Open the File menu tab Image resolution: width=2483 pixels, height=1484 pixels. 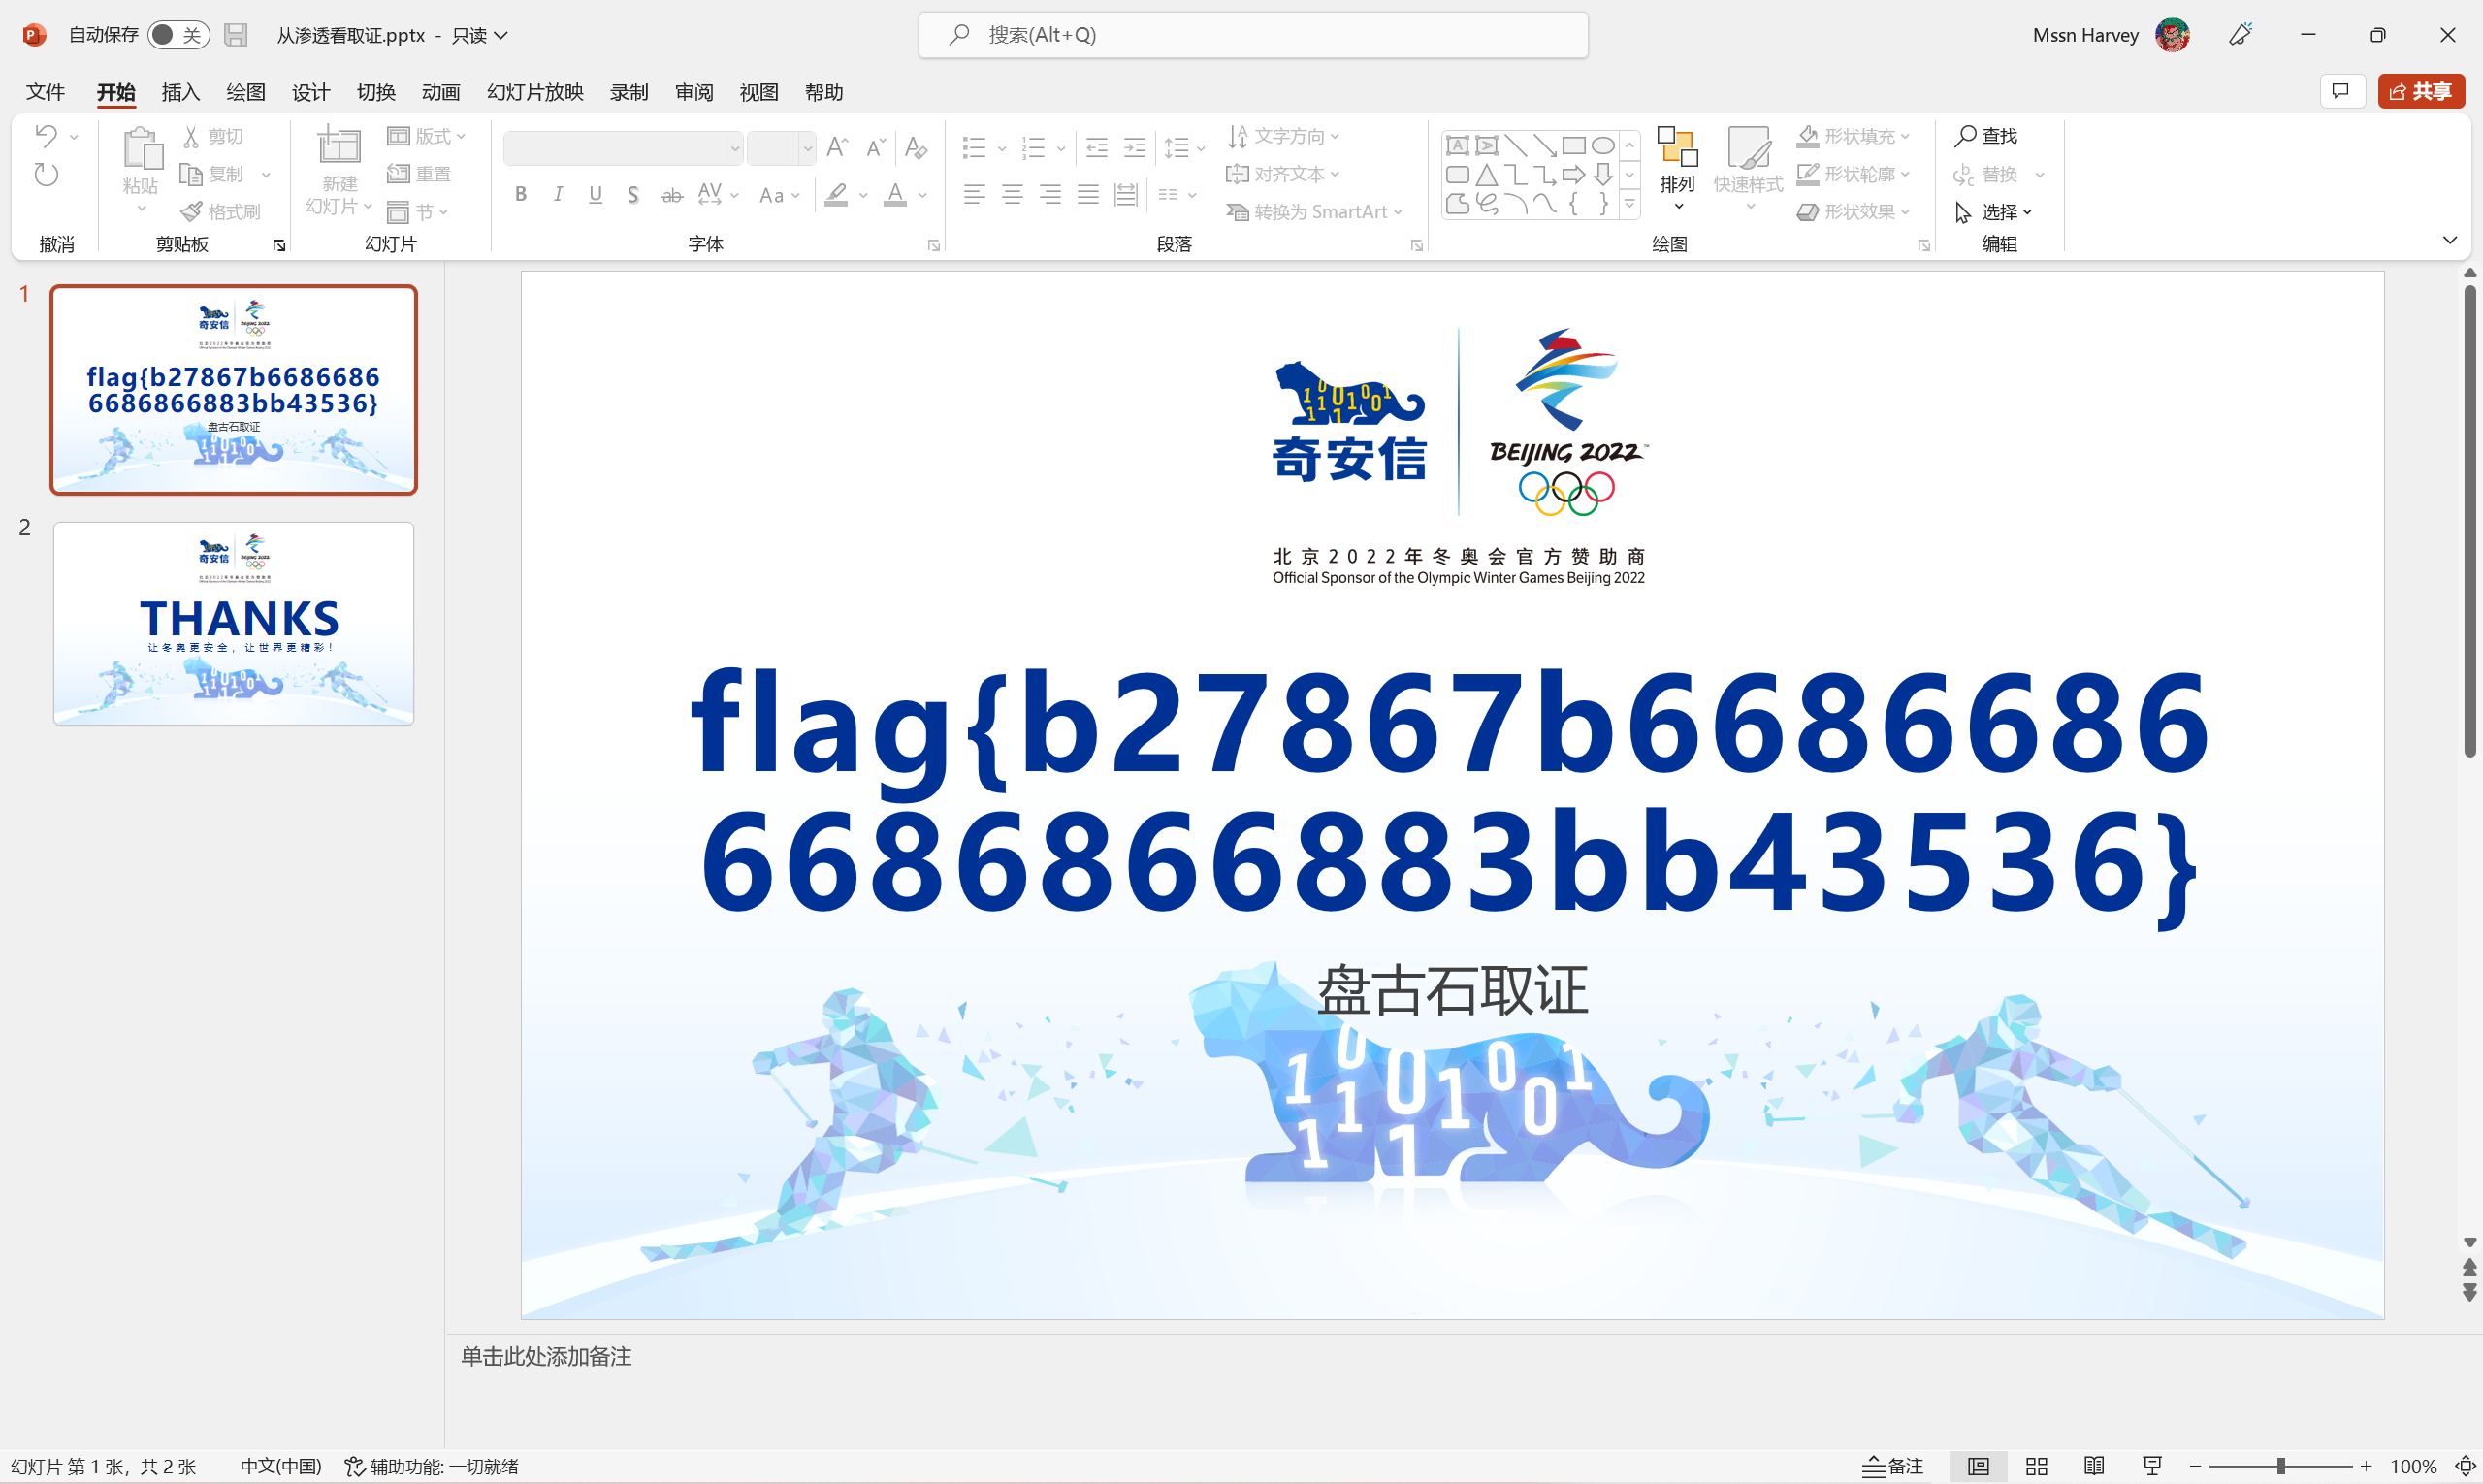click(x=45, y=92)
